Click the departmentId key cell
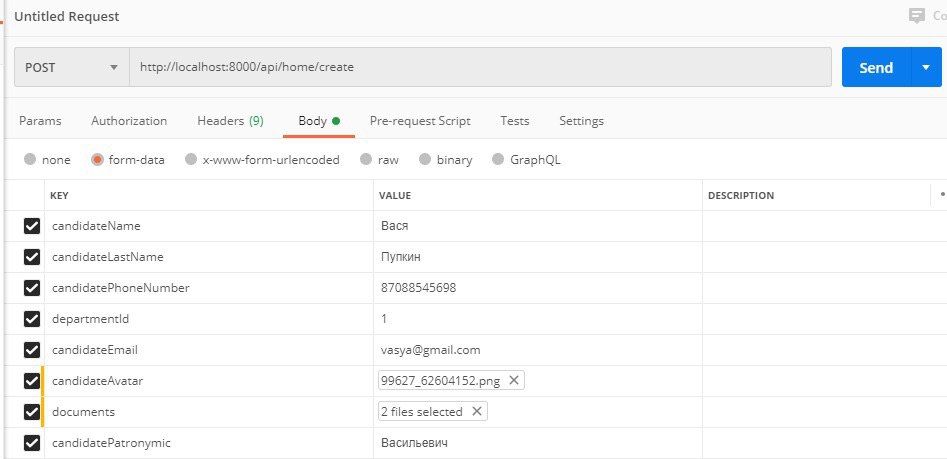Viewport: 947px width, 459px height. click(209, 319)
